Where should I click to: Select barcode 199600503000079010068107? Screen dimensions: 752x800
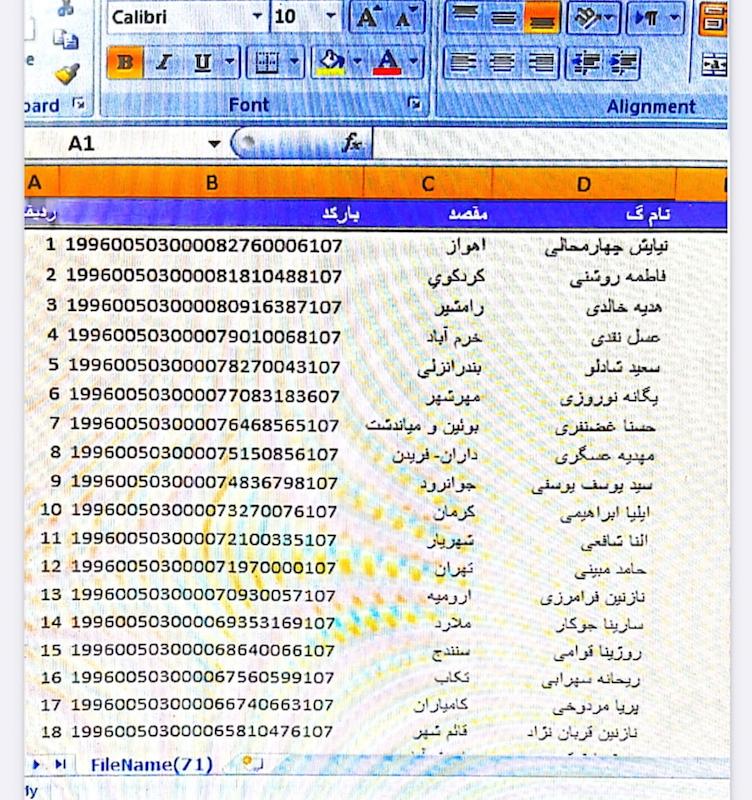tap(204, 336)
